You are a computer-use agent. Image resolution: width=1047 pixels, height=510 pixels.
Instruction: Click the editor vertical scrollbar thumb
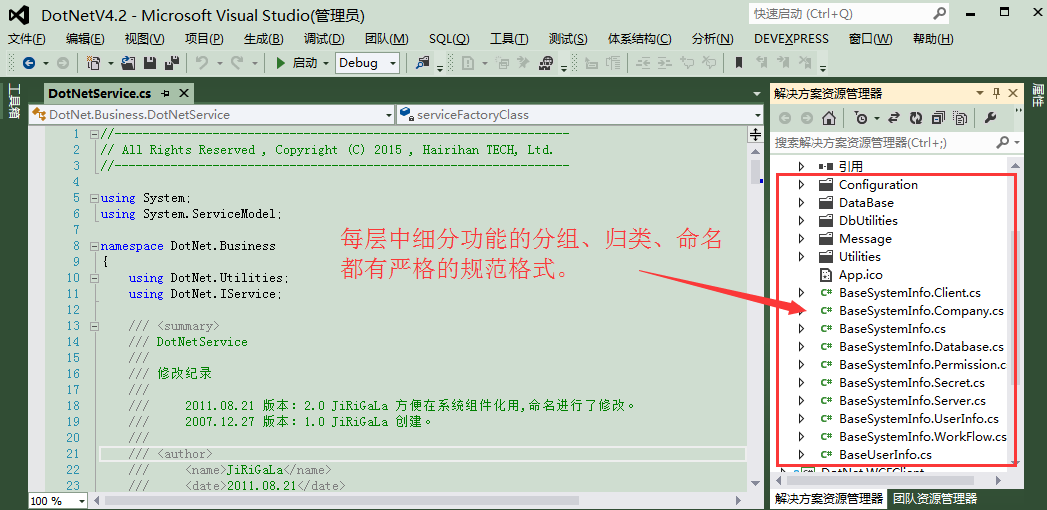click(755, 171)
